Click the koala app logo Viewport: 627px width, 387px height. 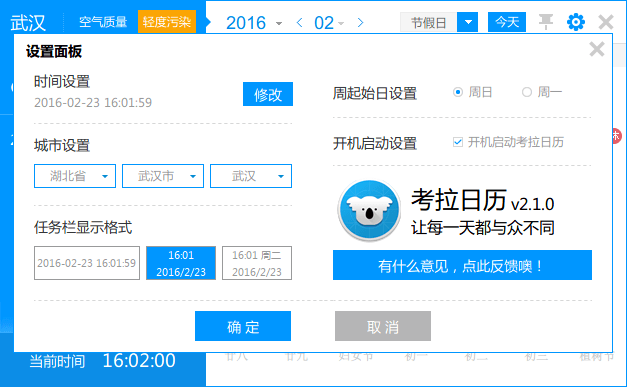[369, 210]
